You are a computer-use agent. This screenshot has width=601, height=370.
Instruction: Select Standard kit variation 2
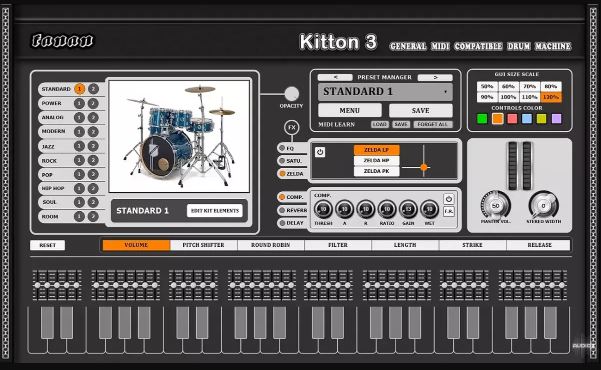93,89
